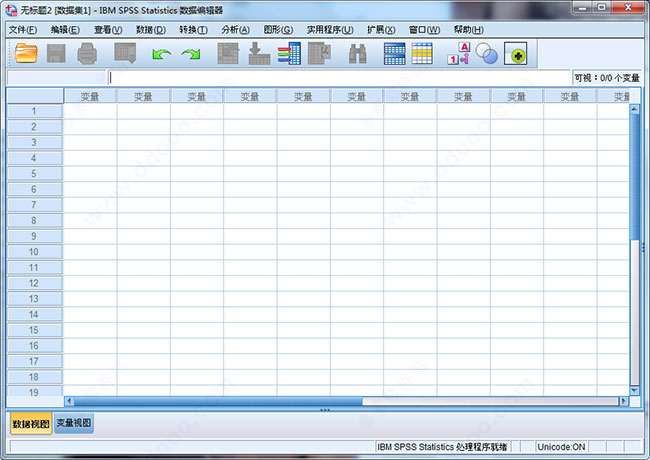Select row header 14
Viewport: 650px width, 460px height.
pos(34,315)
